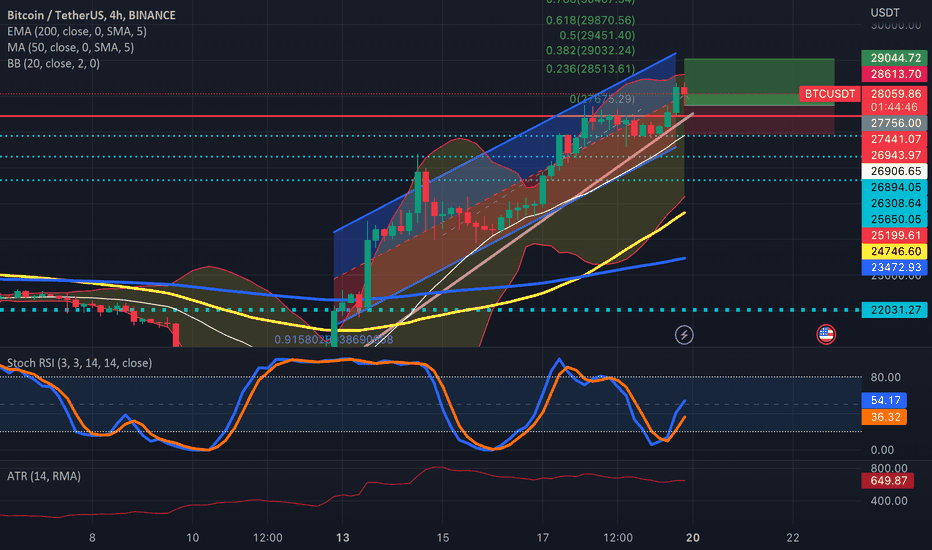Click the 26906.65 white price label
Screen dimensions: 932x550
click(x=895, y=171)
